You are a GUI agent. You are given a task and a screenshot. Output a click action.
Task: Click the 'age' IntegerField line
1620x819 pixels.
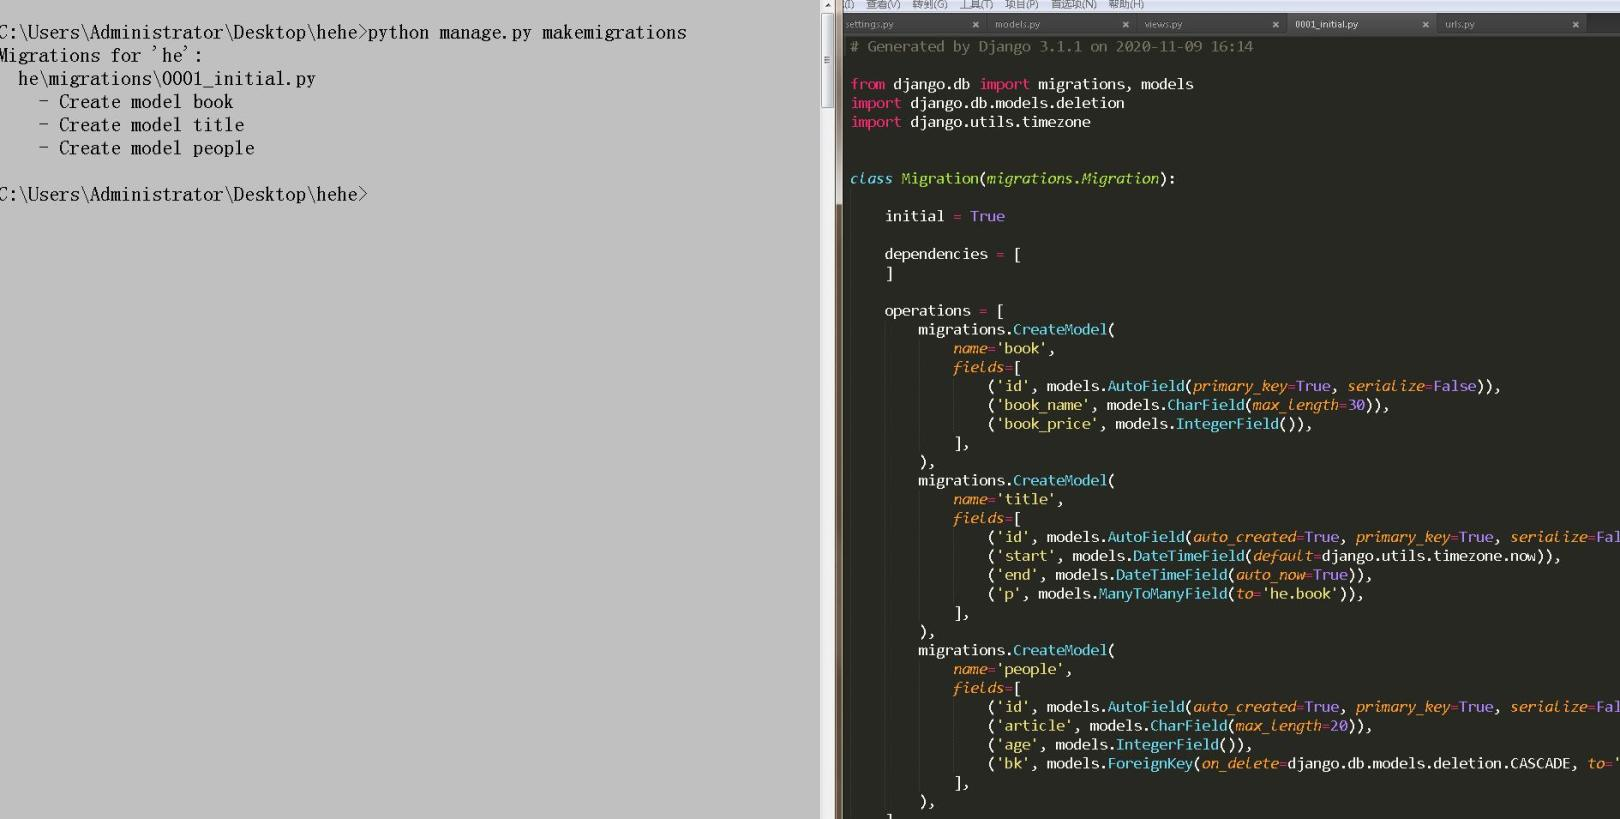1119,745
